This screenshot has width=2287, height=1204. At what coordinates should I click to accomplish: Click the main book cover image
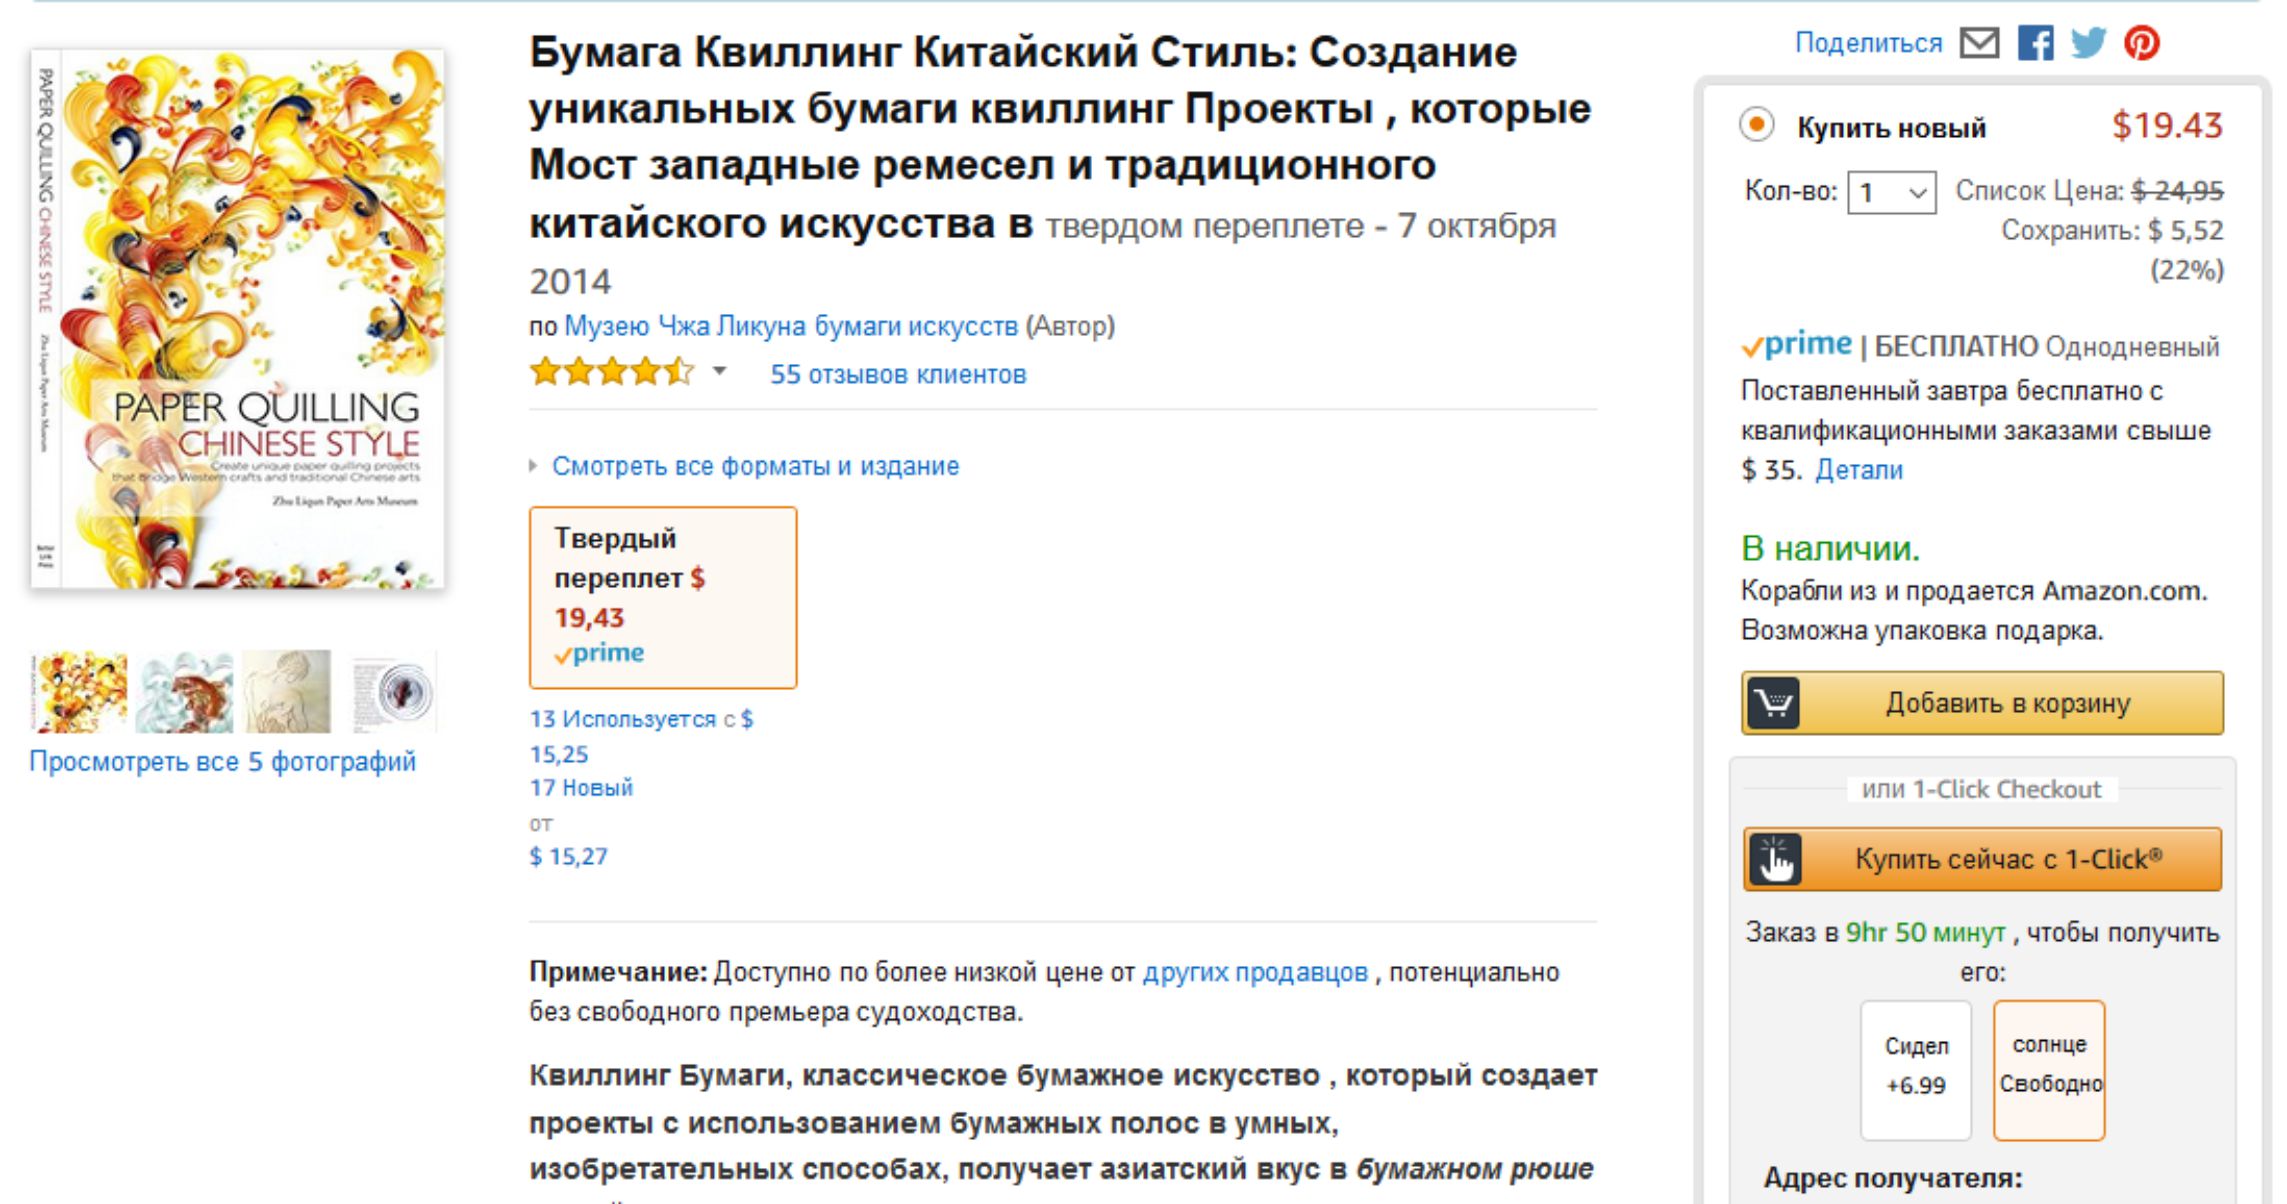point(238,320)
